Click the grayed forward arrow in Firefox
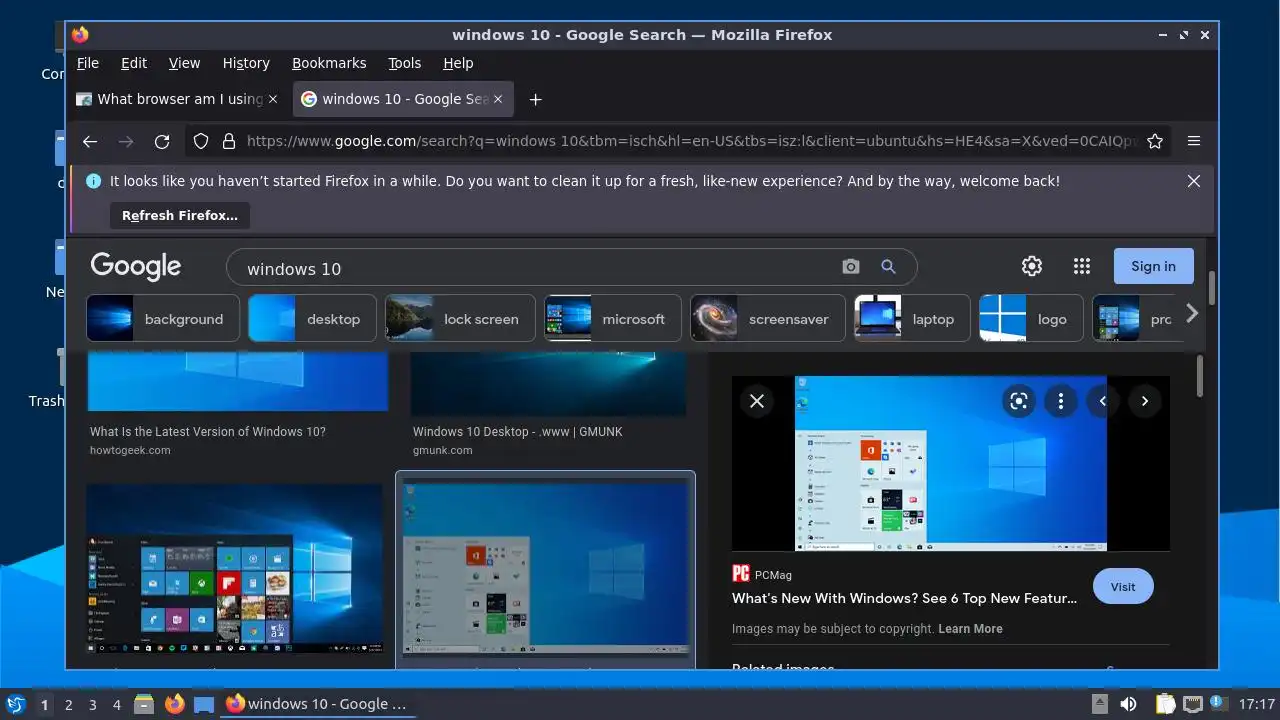This screenshot has height=720, width=1280. click(x=126, y=141)
